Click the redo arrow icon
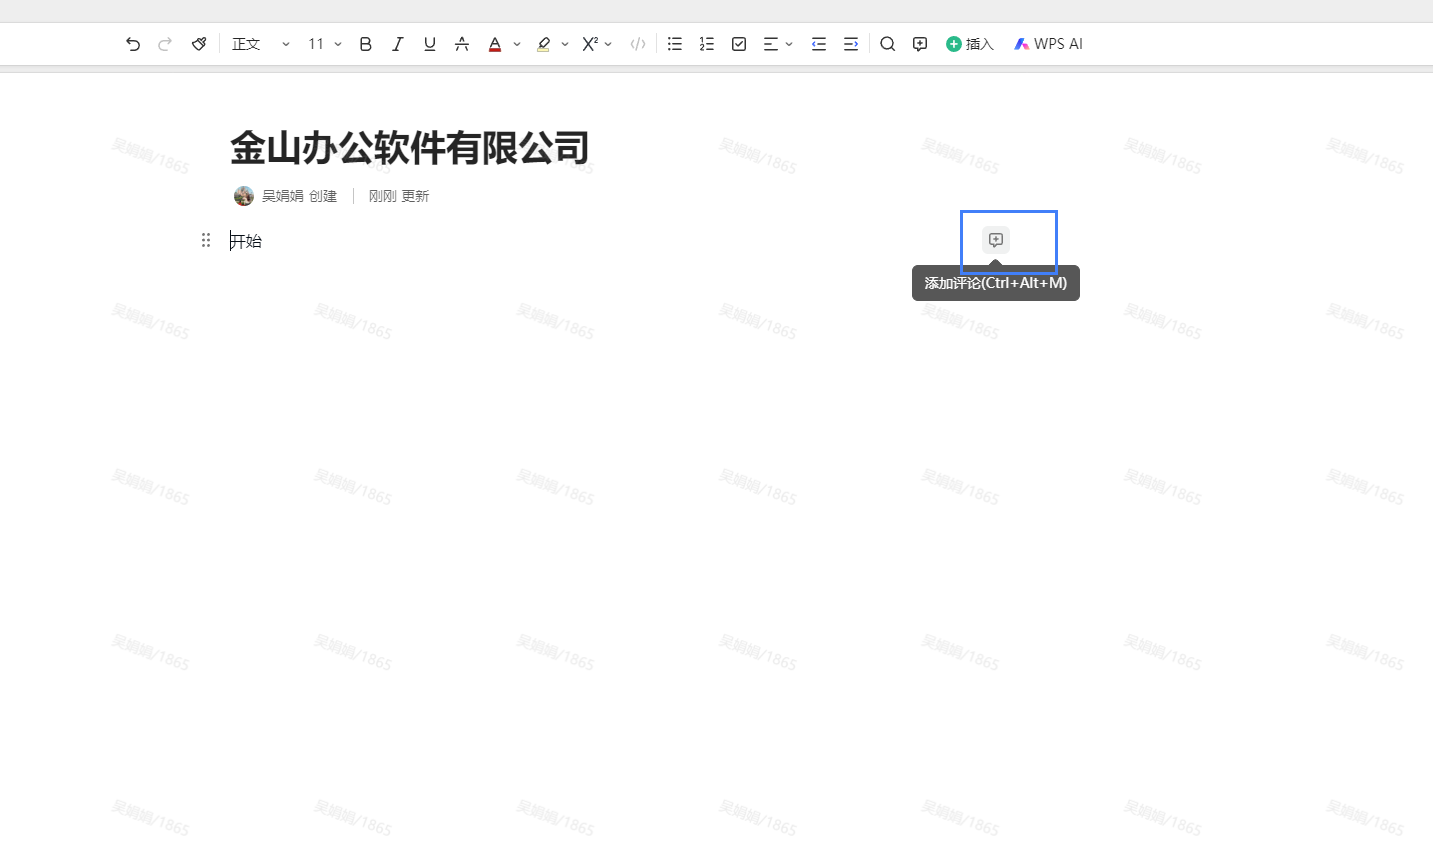The height and width of the screenshot is (868, 1433). tap(165, 44)
